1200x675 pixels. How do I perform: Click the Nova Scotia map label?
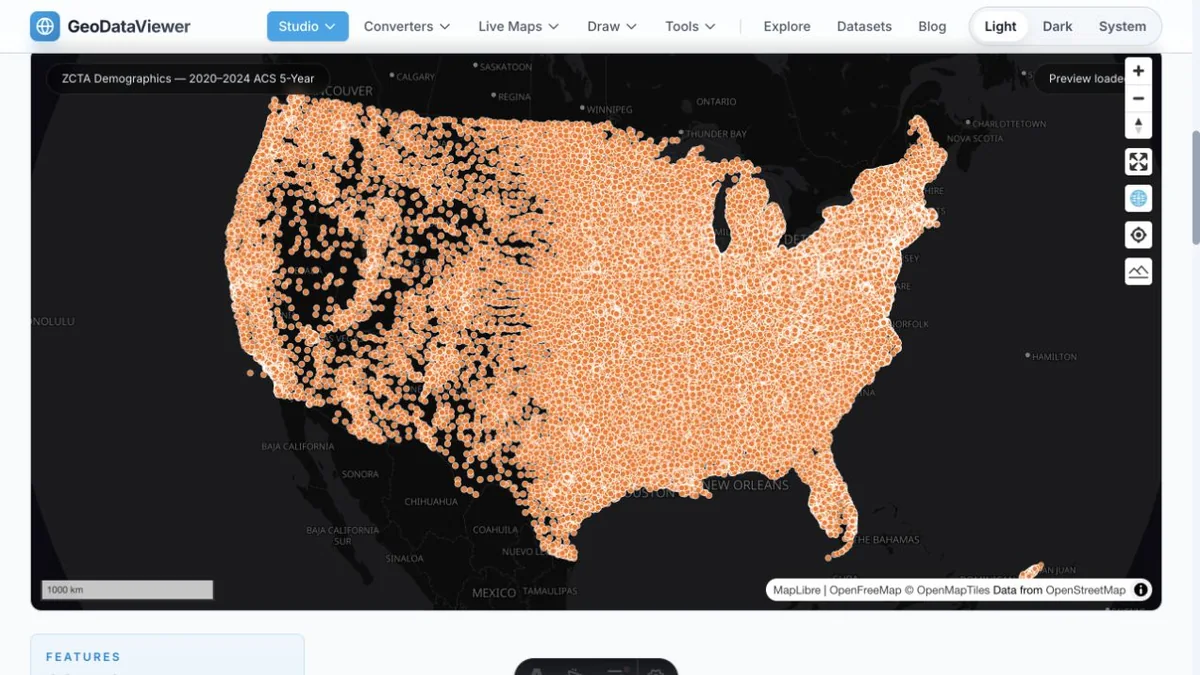974,138
